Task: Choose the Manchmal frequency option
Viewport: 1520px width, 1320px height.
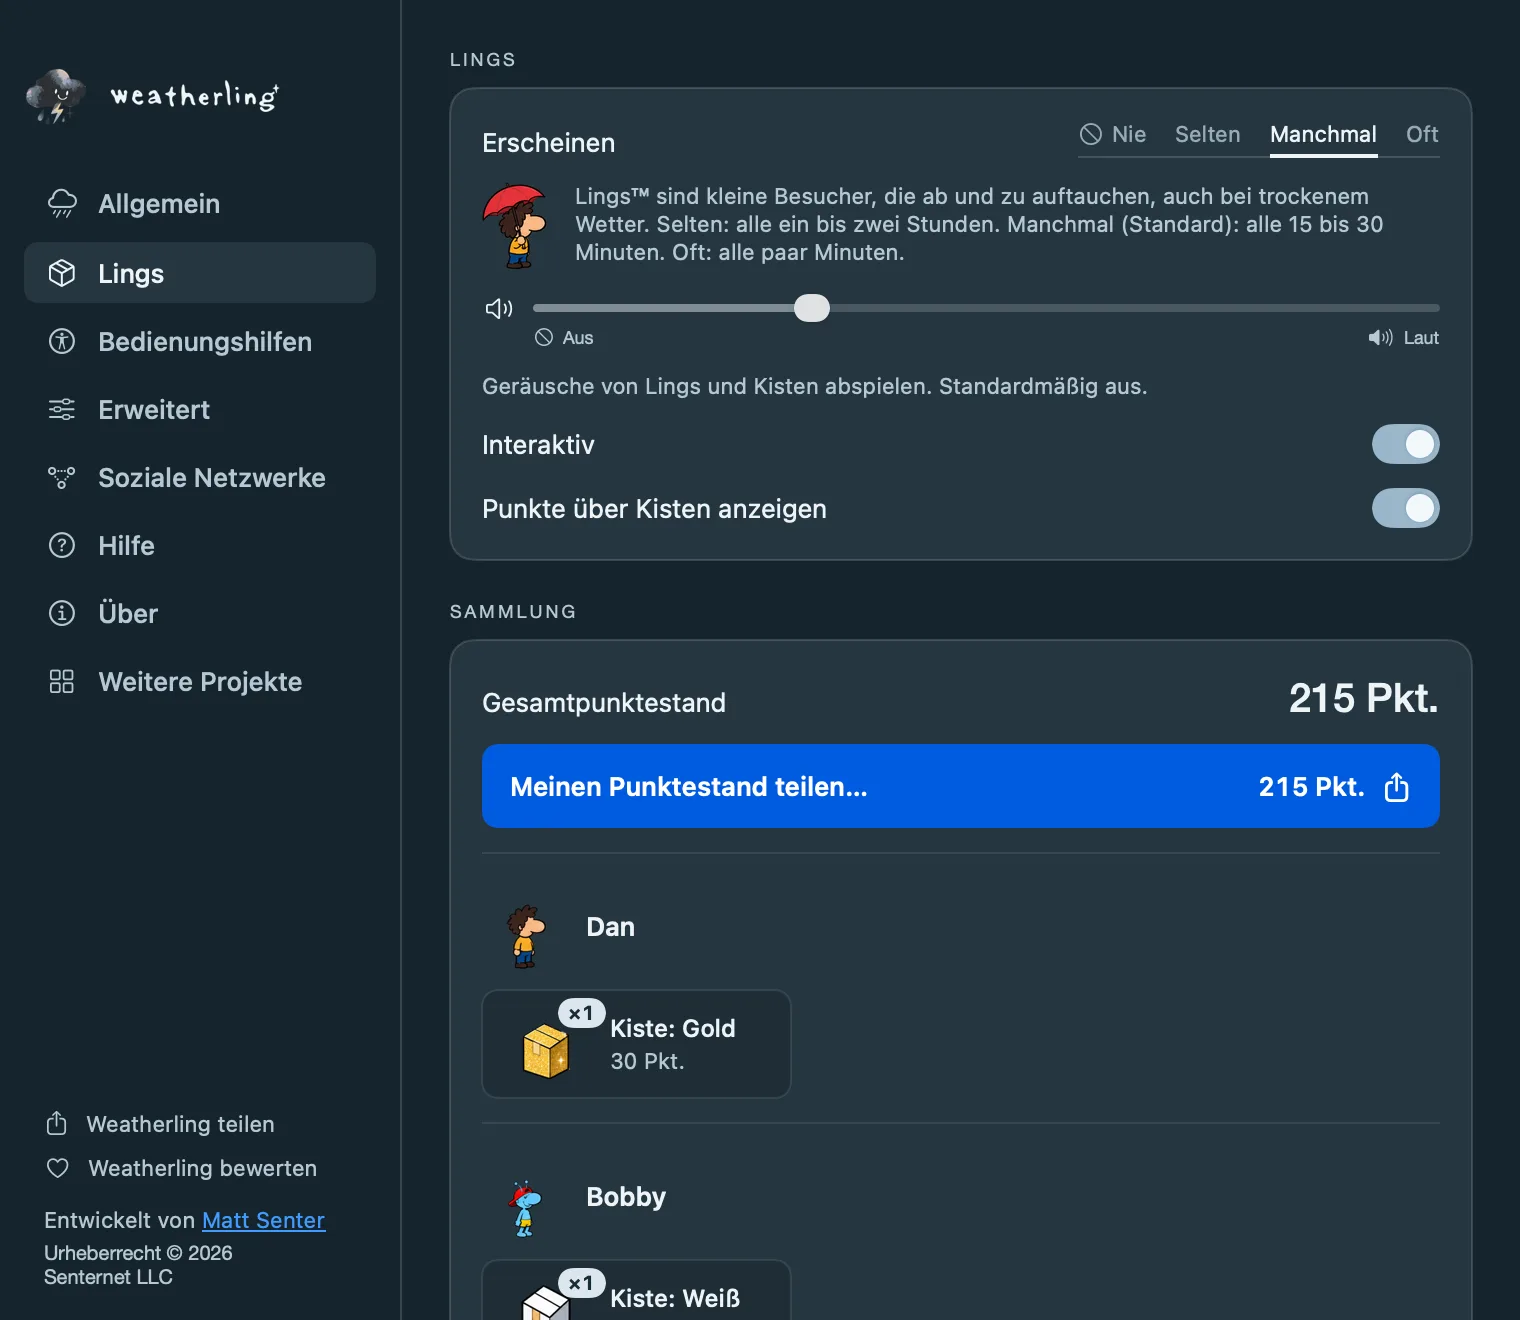Action: 1323,134
